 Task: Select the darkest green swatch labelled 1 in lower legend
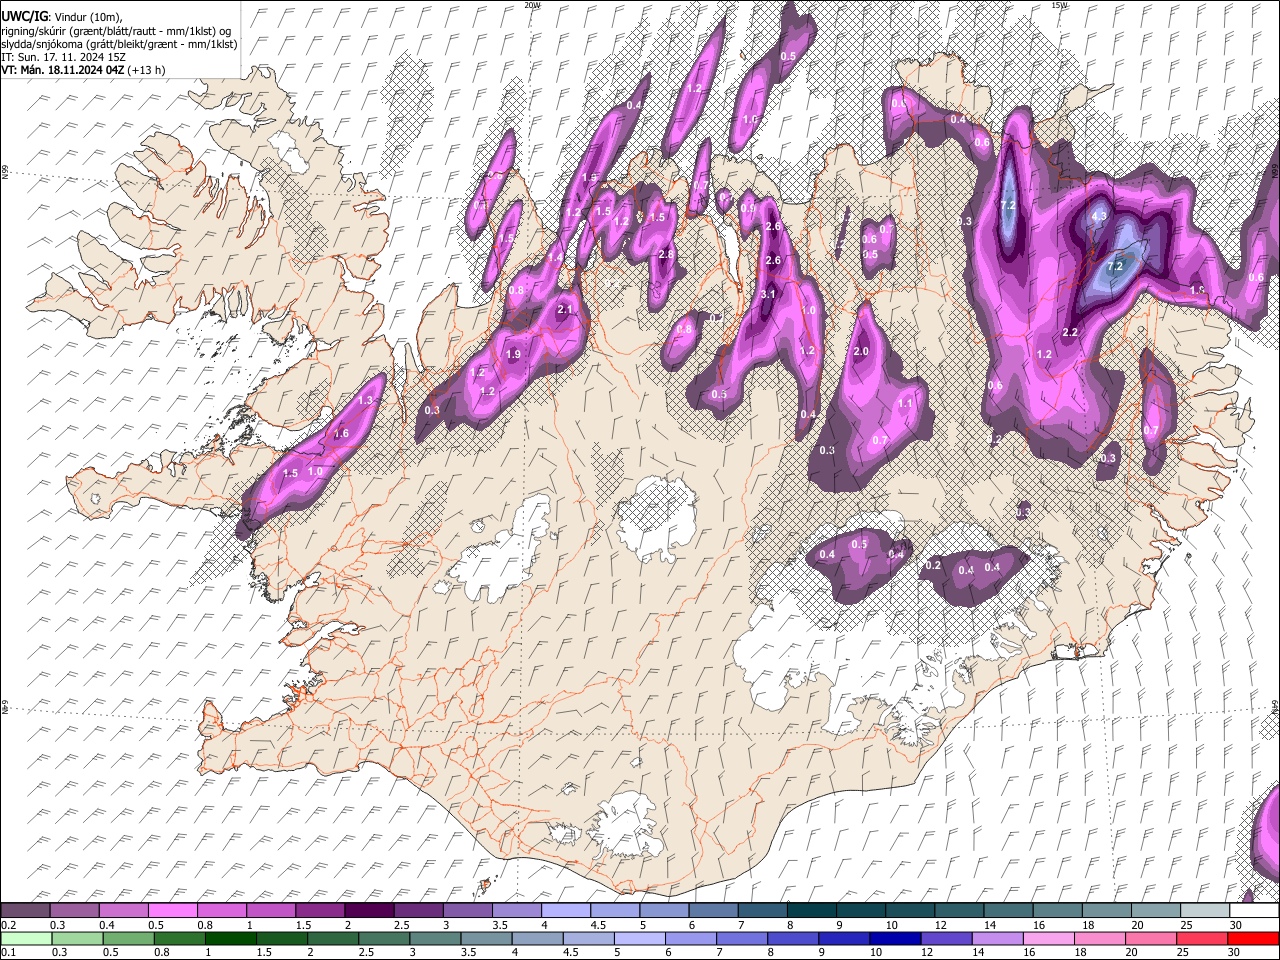tap(231, 939)
